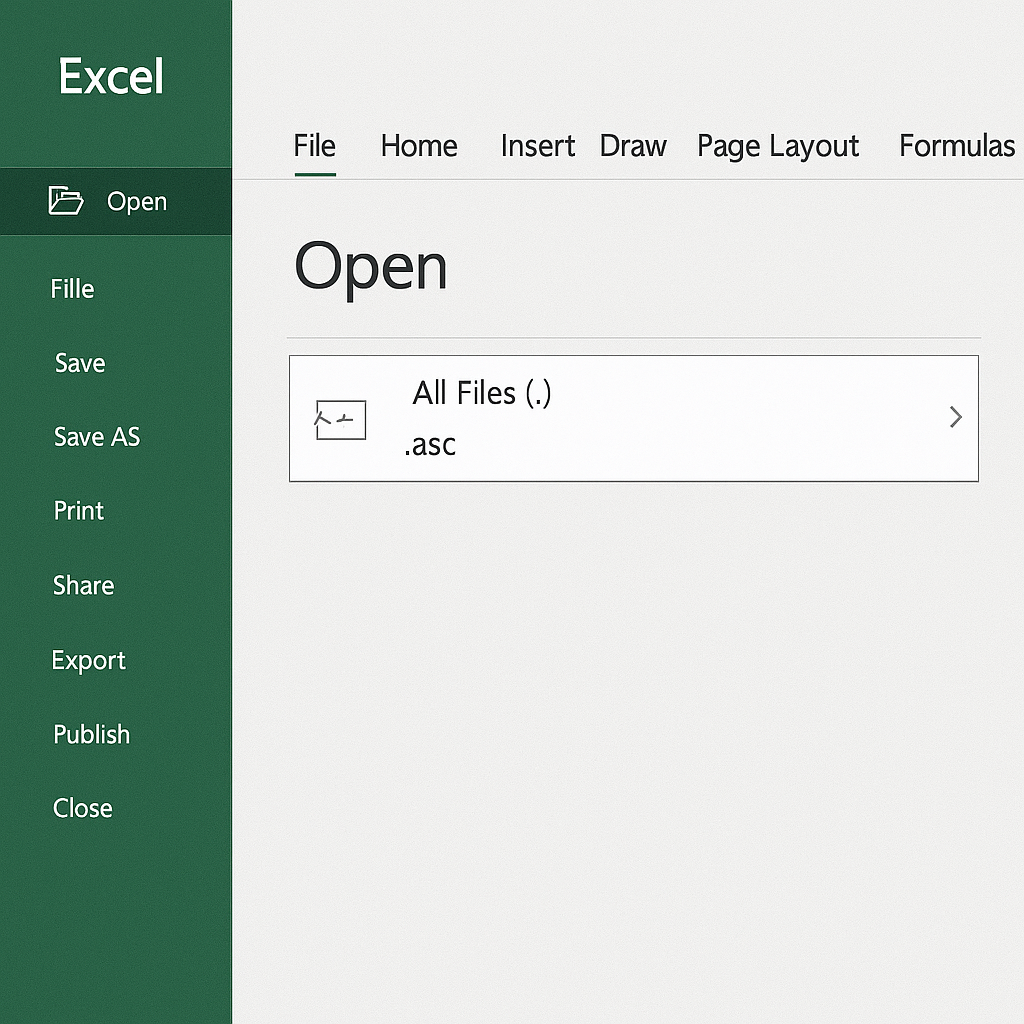Click Print in the sidebar
The image size is (1024, 1024).
point(79,511)
